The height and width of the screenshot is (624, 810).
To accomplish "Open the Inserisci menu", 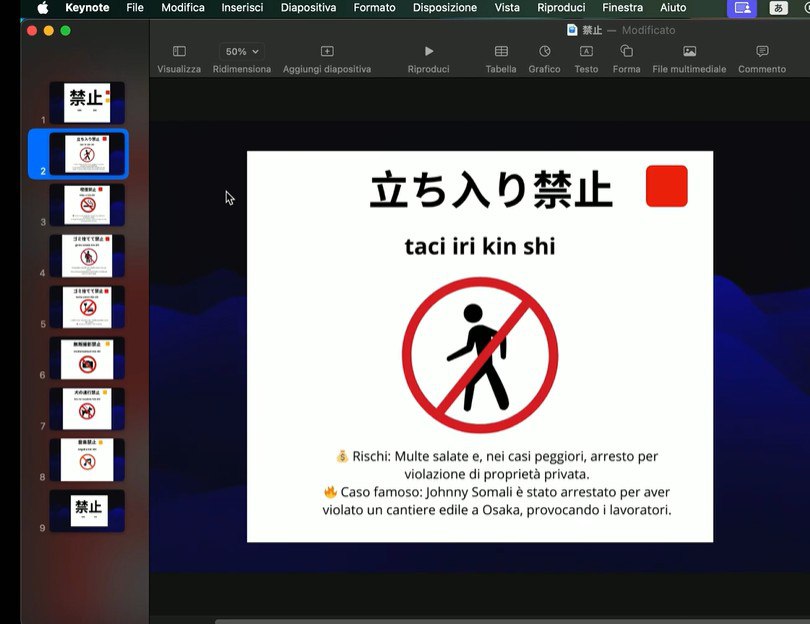I will (x=242, y=7).
